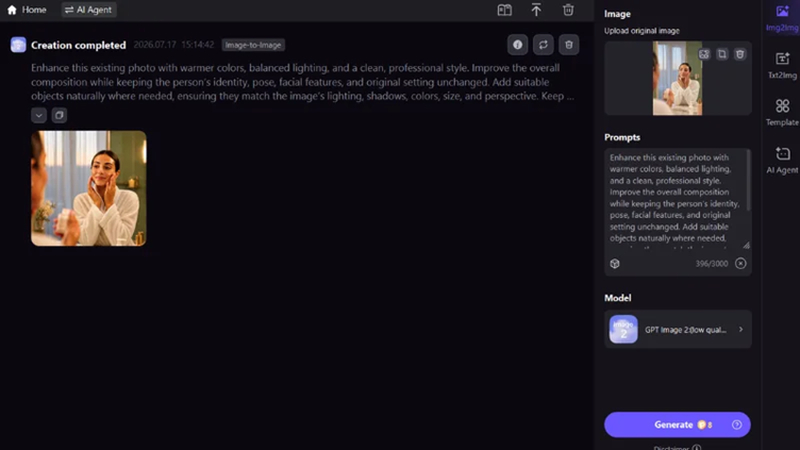The width and height of the screenshot is (800, 450).
Task: Expand the full prompt description chevron
Action: tap(39, 115)
